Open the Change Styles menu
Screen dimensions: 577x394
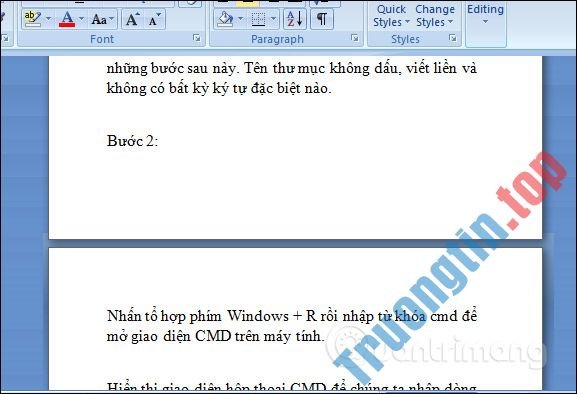[x=435, y=15]
